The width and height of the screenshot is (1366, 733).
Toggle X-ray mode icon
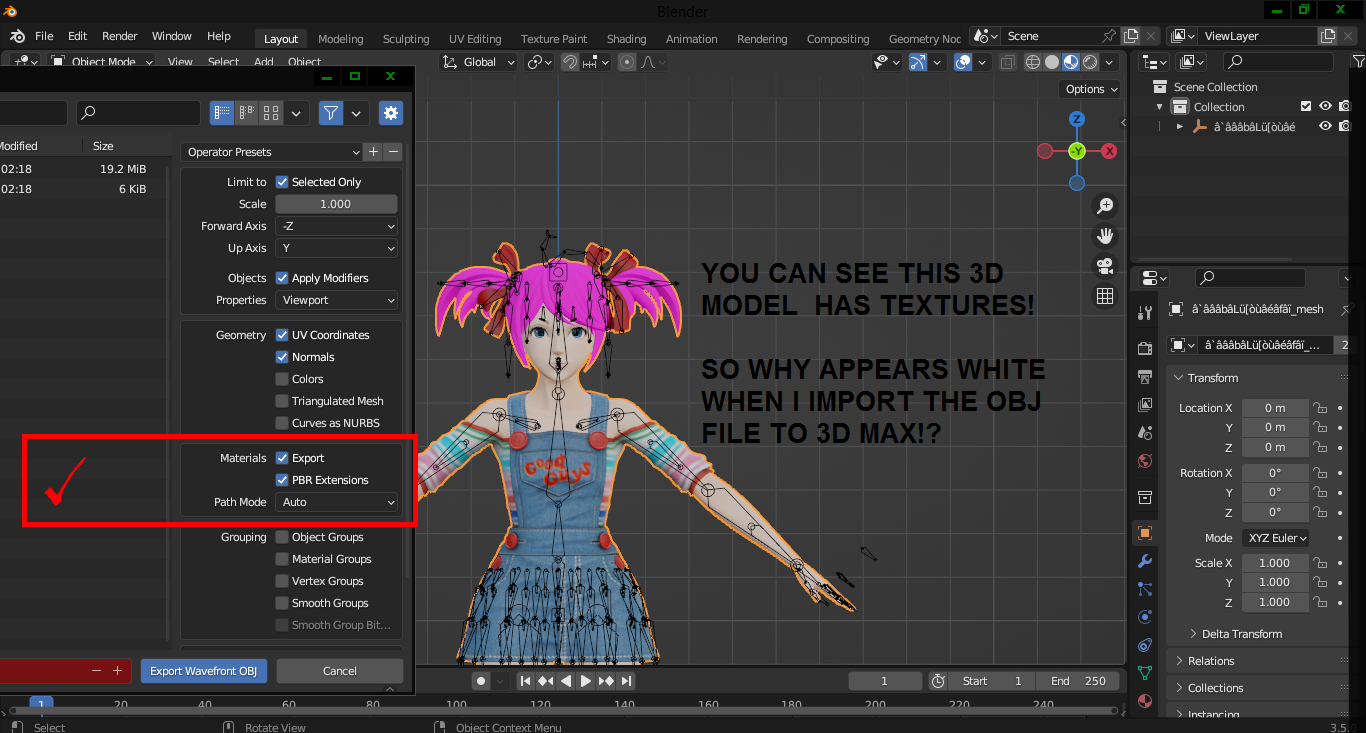coord(1007,62)
